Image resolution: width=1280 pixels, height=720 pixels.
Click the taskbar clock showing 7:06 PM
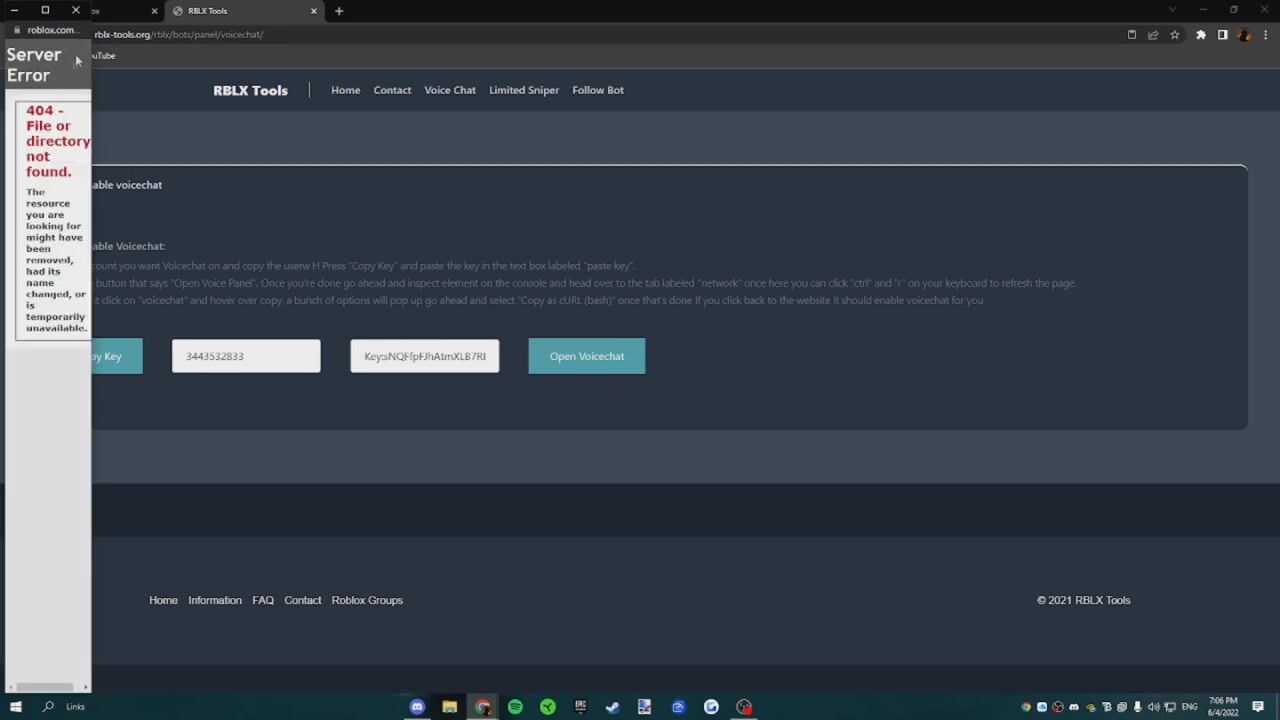(x=1223, y=707)
